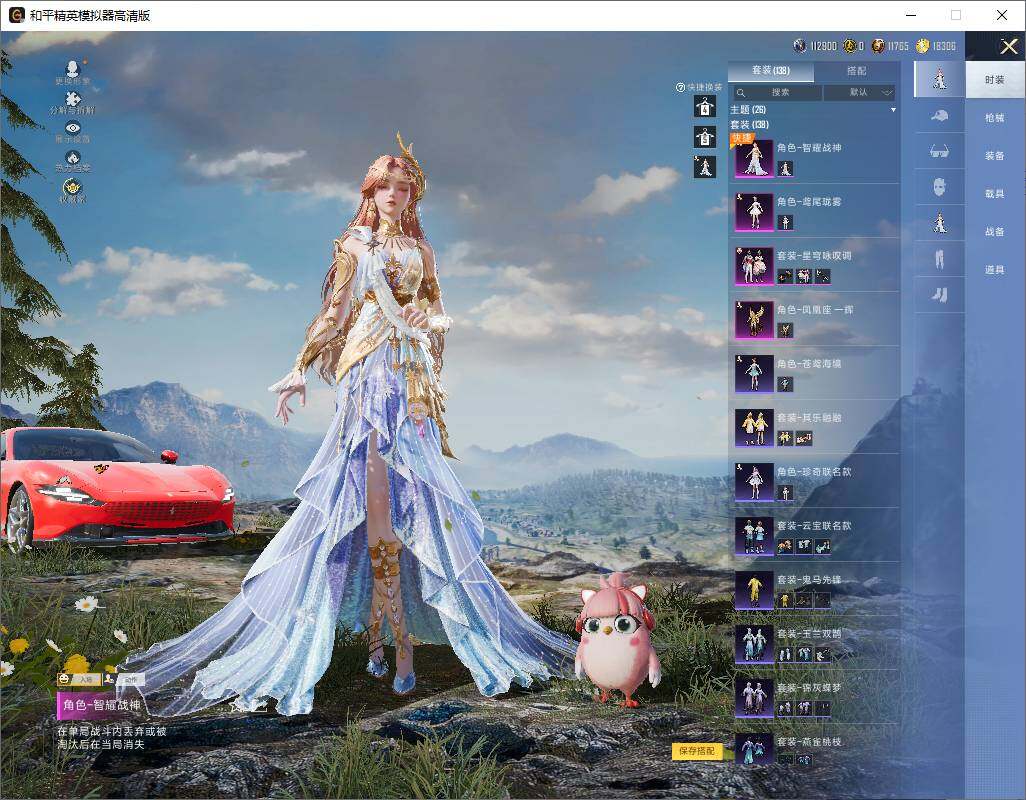
Task: Open the puzzle-piece decompose icon
Action: tap(73, 102)
